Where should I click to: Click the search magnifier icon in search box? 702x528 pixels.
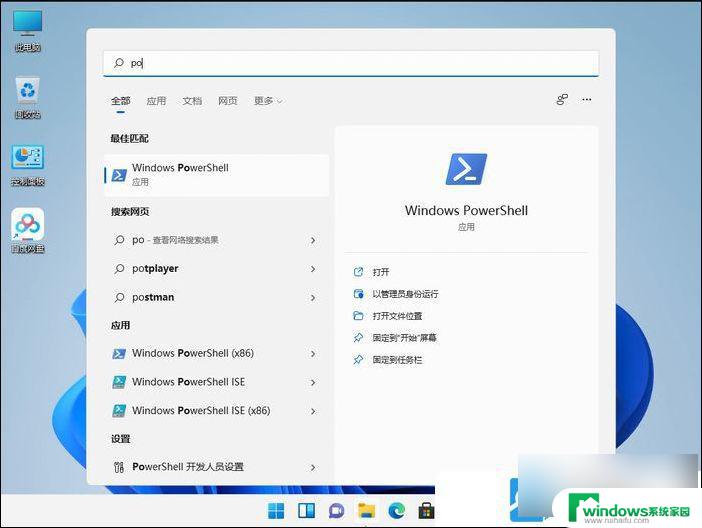click(x=119, y=63)
